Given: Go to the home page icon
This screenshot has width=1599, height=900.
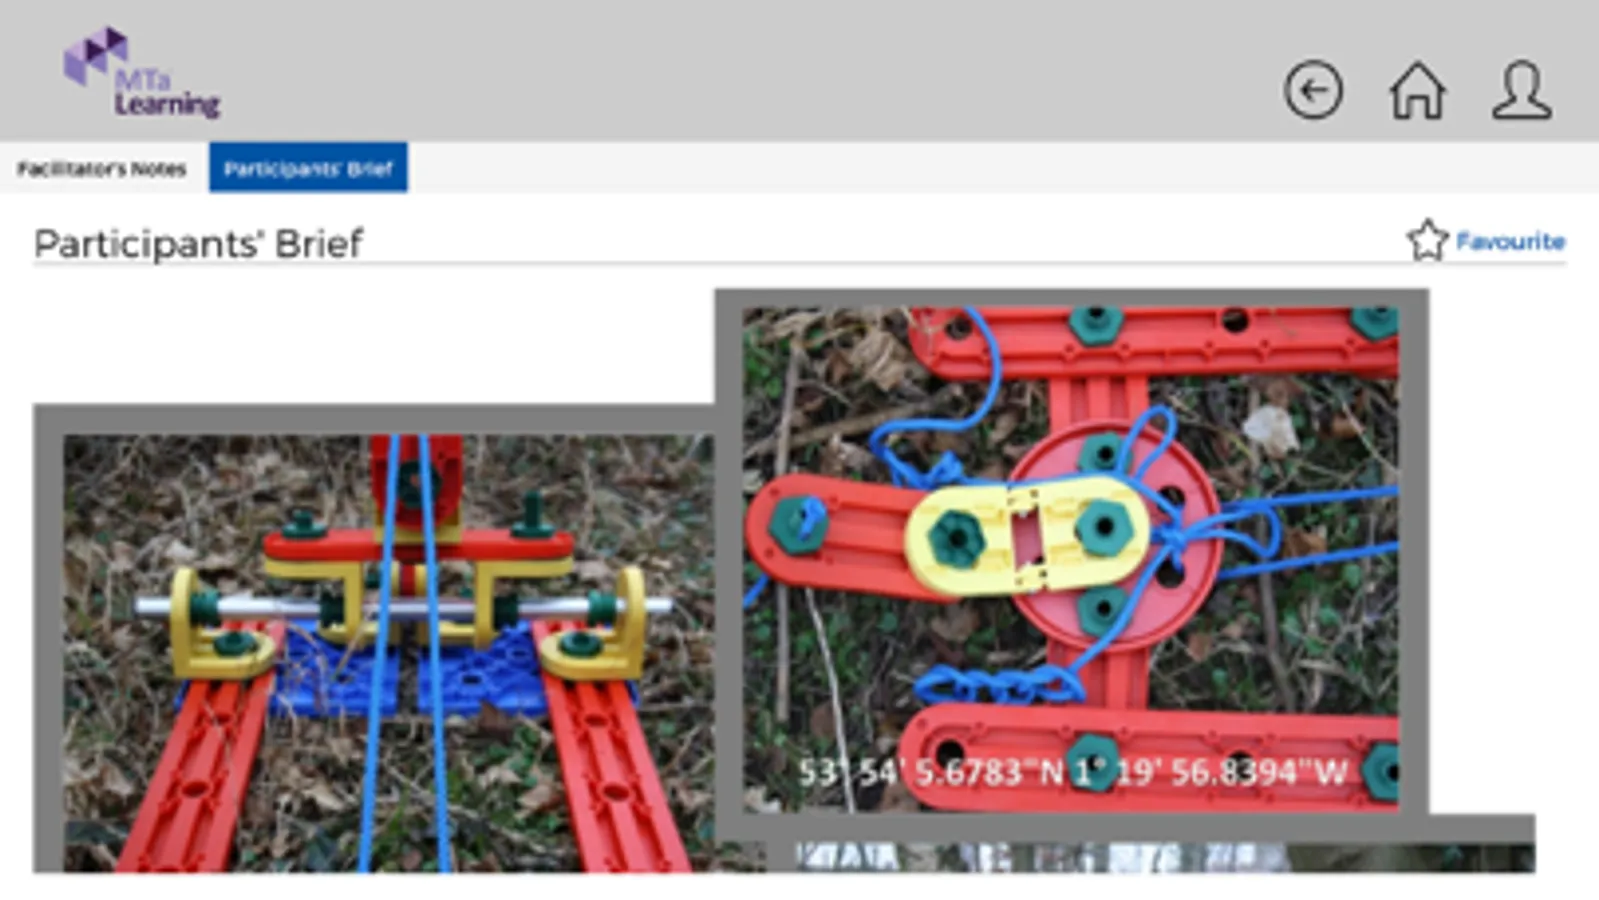Looking at the screenshot, I should pos(1417,91).
